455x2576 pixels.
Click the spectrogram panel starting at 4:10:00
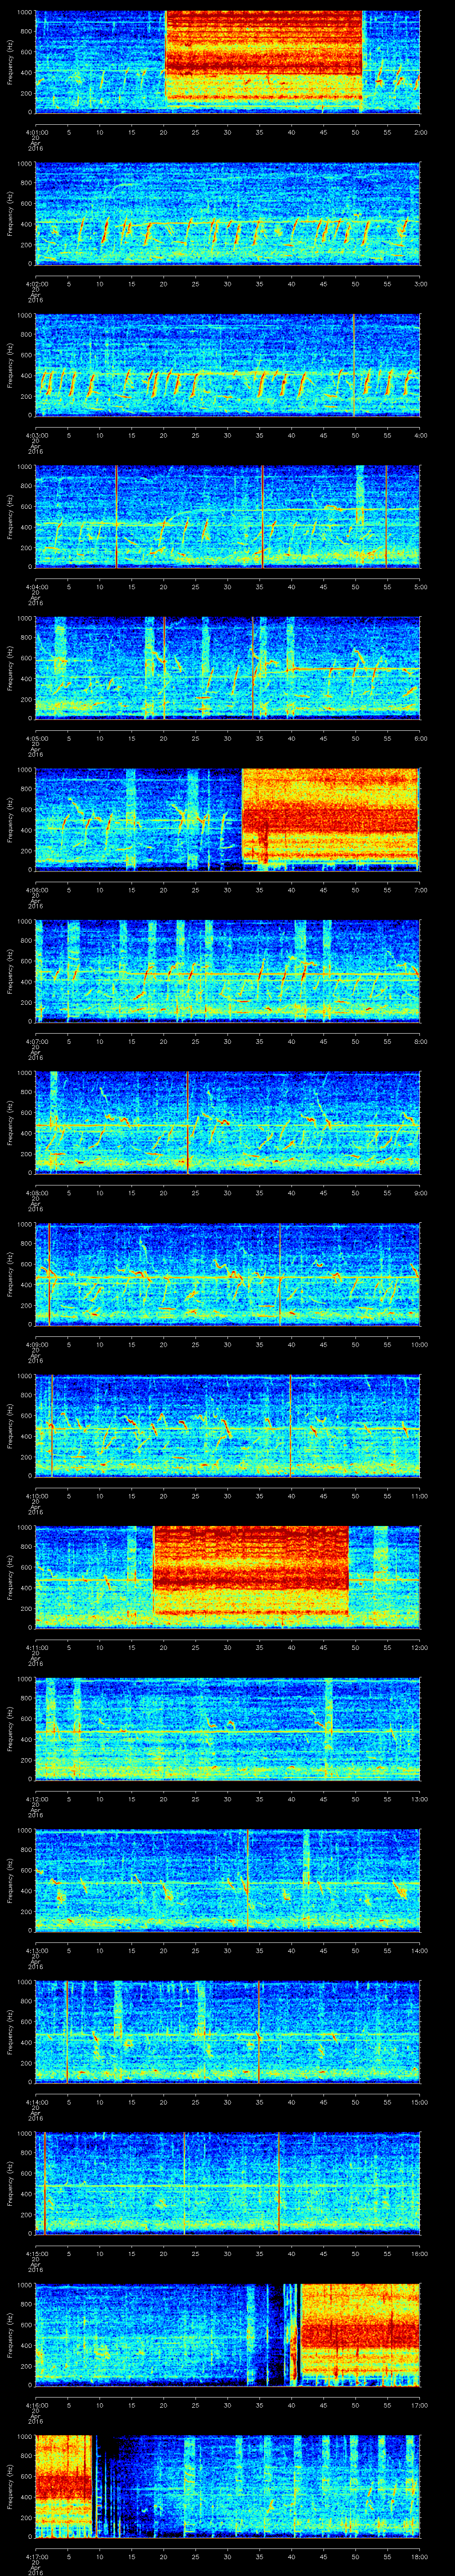tap(228, 1425)
